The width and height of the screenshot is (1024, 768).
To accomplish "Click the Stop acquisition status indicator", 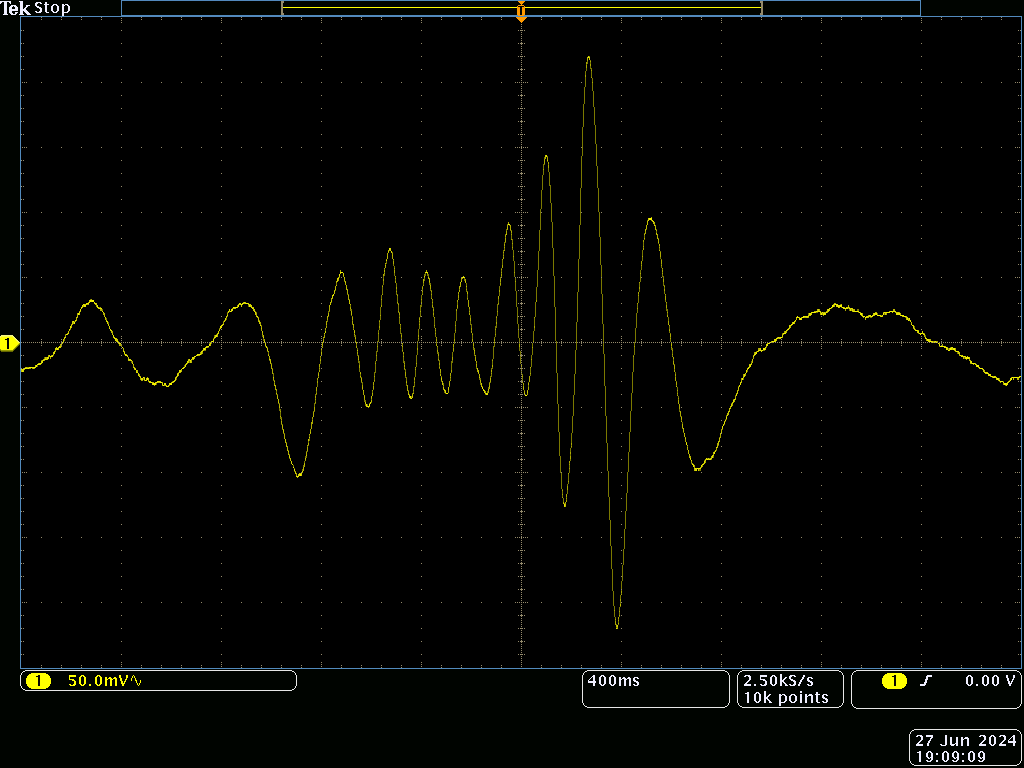I will click(53, 8).
